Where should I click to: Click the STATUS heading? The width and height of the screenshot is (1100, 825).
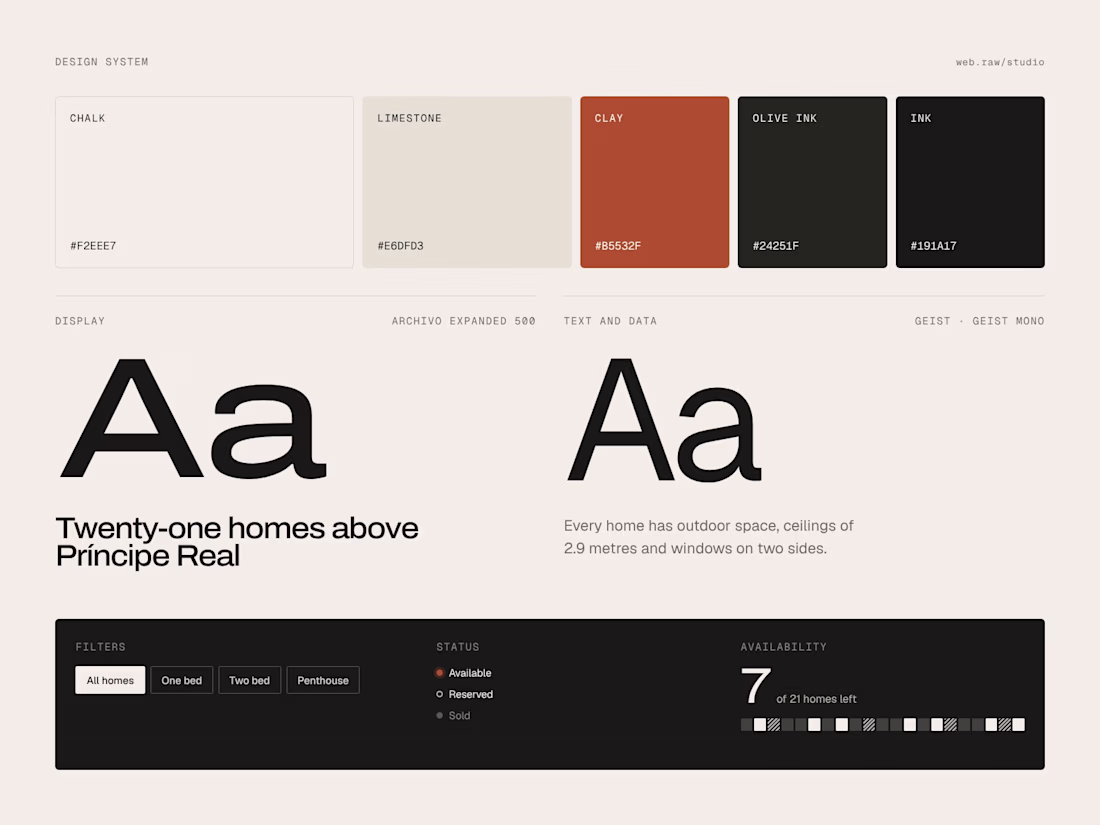point(458,647)
